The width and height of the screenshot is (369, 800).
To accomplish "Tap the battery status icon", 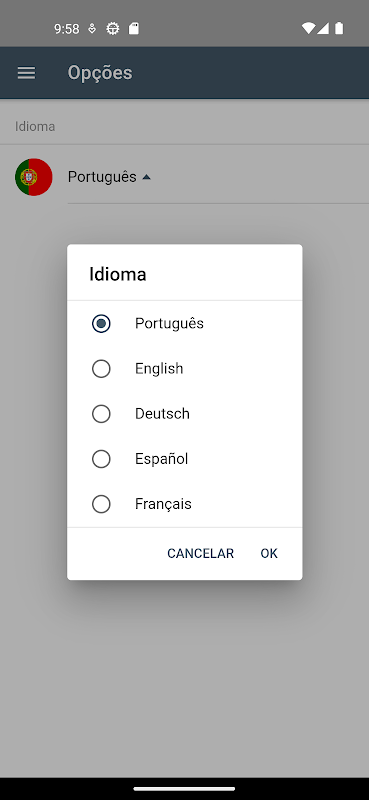I will (339, 29).
